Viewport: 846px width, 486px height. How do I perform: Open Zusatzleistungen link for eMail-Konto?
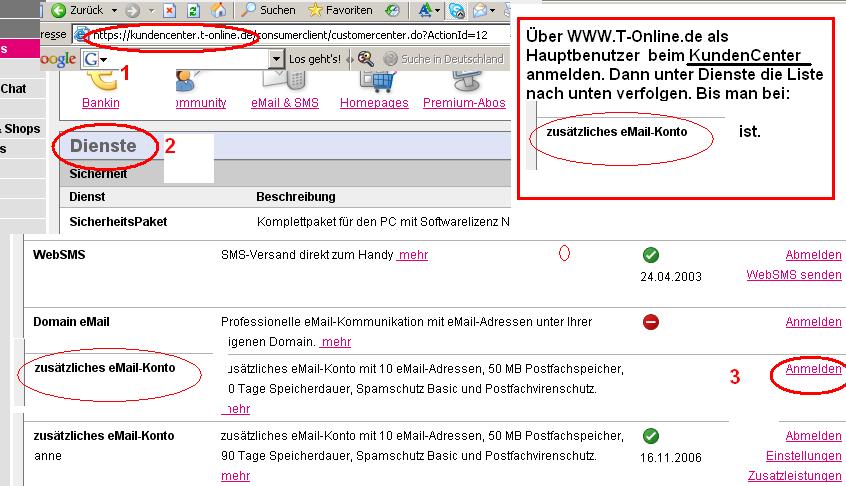(794, 476)
